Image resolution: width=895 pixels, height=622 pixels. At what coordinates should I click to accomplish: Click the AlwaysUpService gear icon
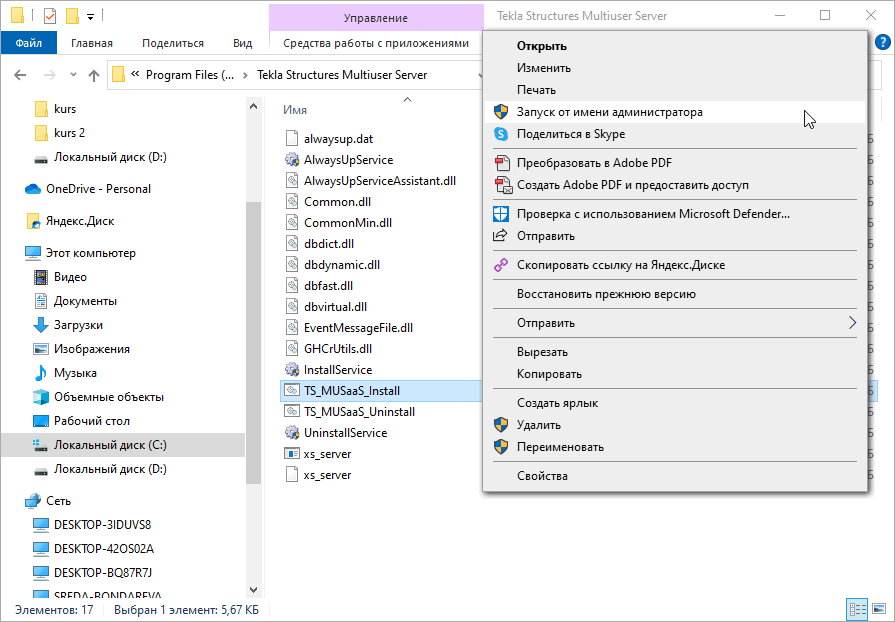click(292, 160)
